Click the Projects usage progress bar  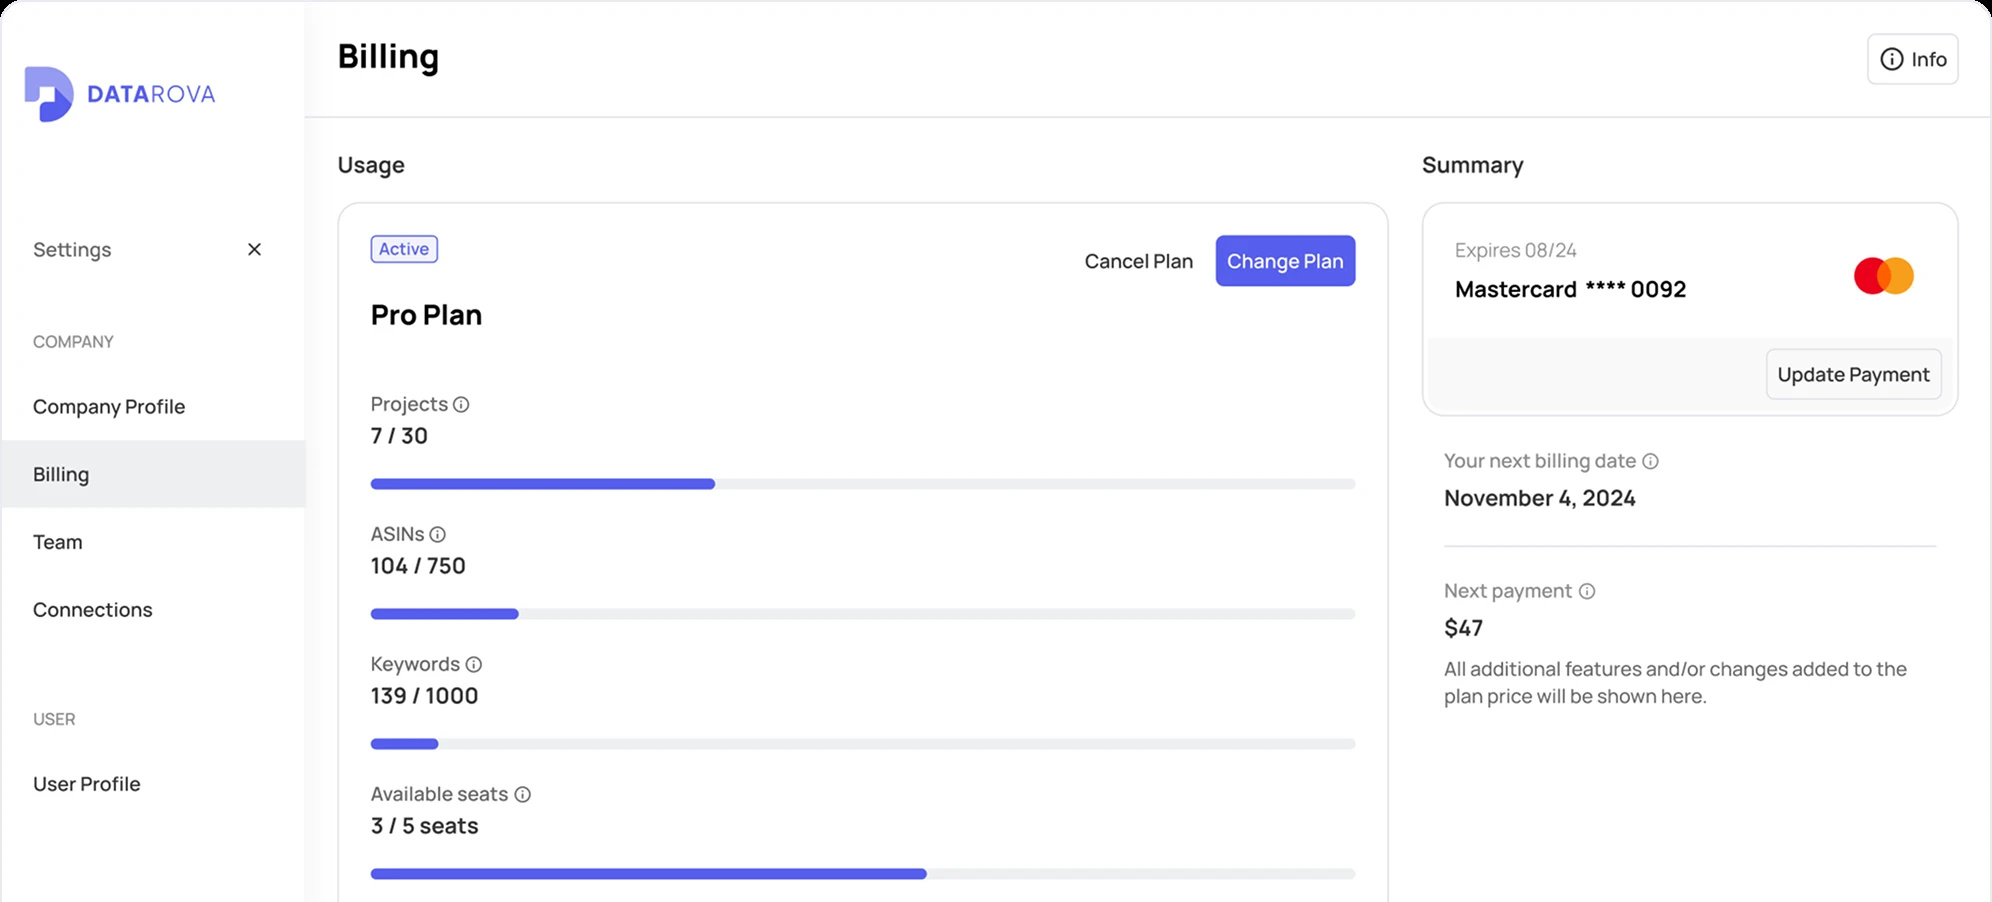click(862, 483)
